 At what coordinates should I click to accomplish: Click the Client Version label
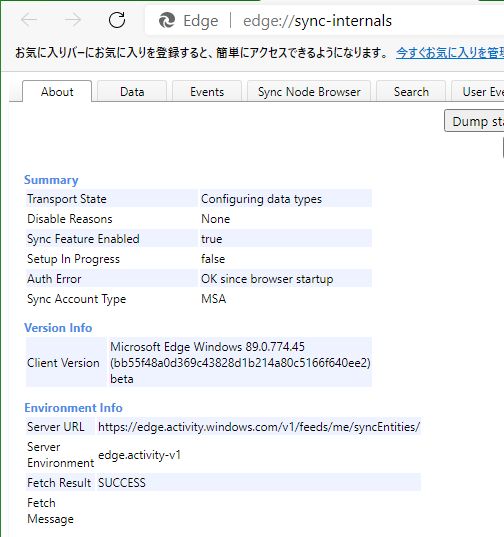point(63,363)
